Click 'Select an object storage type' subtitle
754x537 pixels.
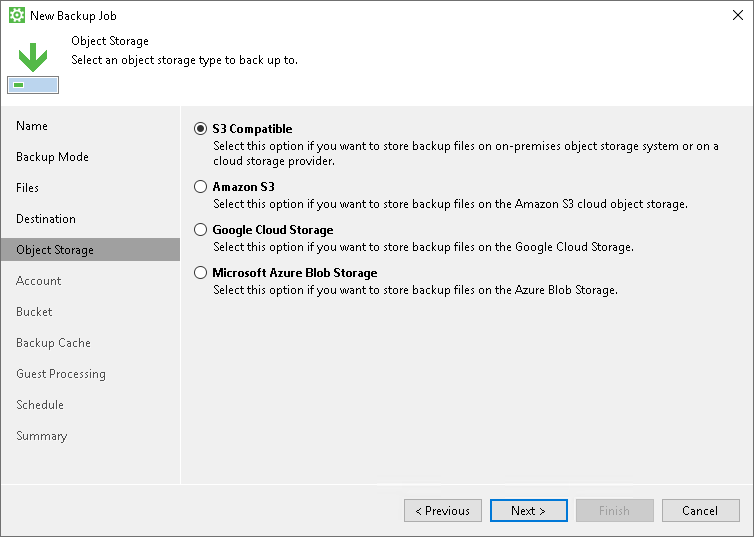[x=185, y=60]
